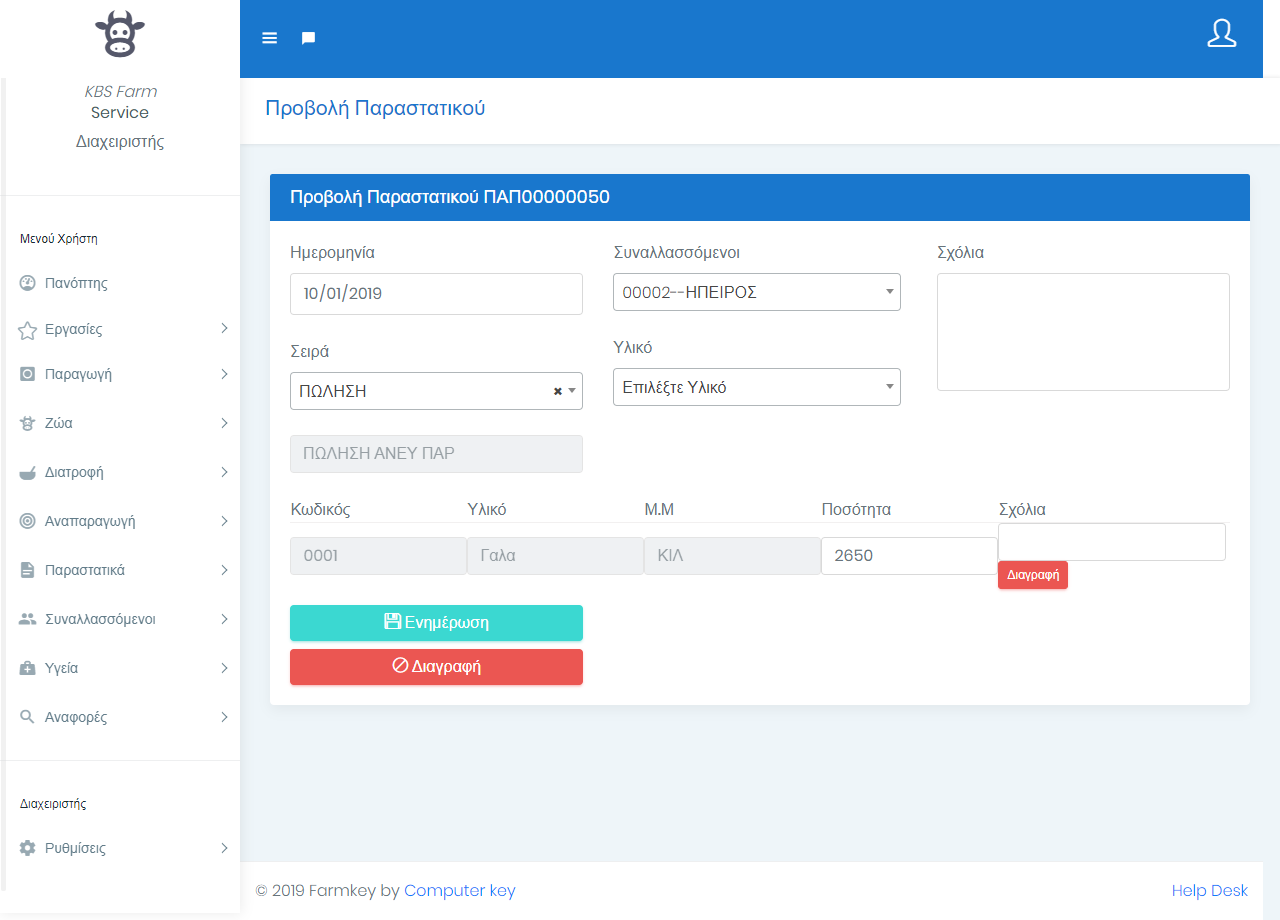Expand the Παραστατικά menu chevron
The height and width of the screenshot is (920, 1280).
pyautogui.click(x=224, y=570)
